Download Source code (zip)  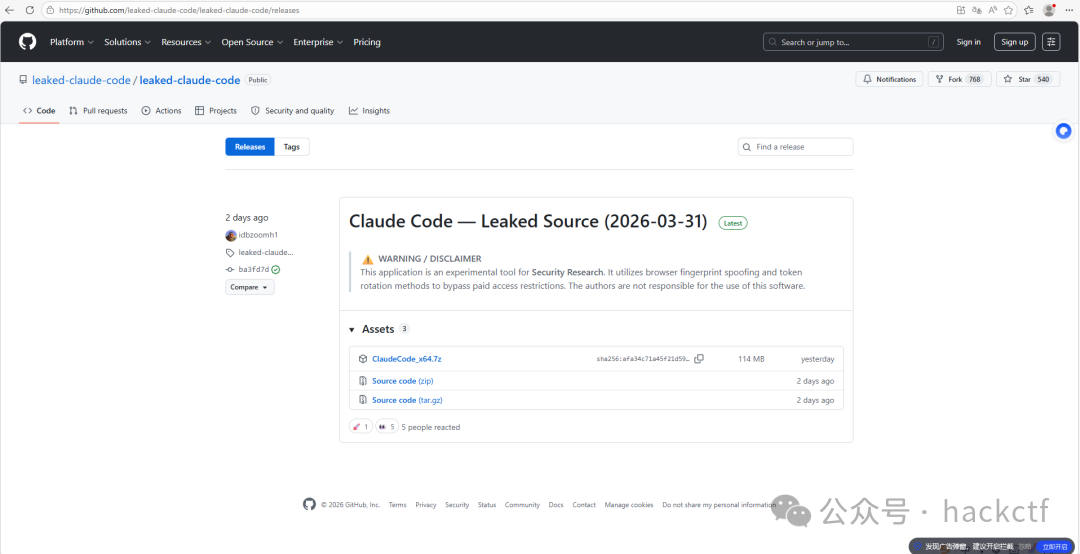403,381
